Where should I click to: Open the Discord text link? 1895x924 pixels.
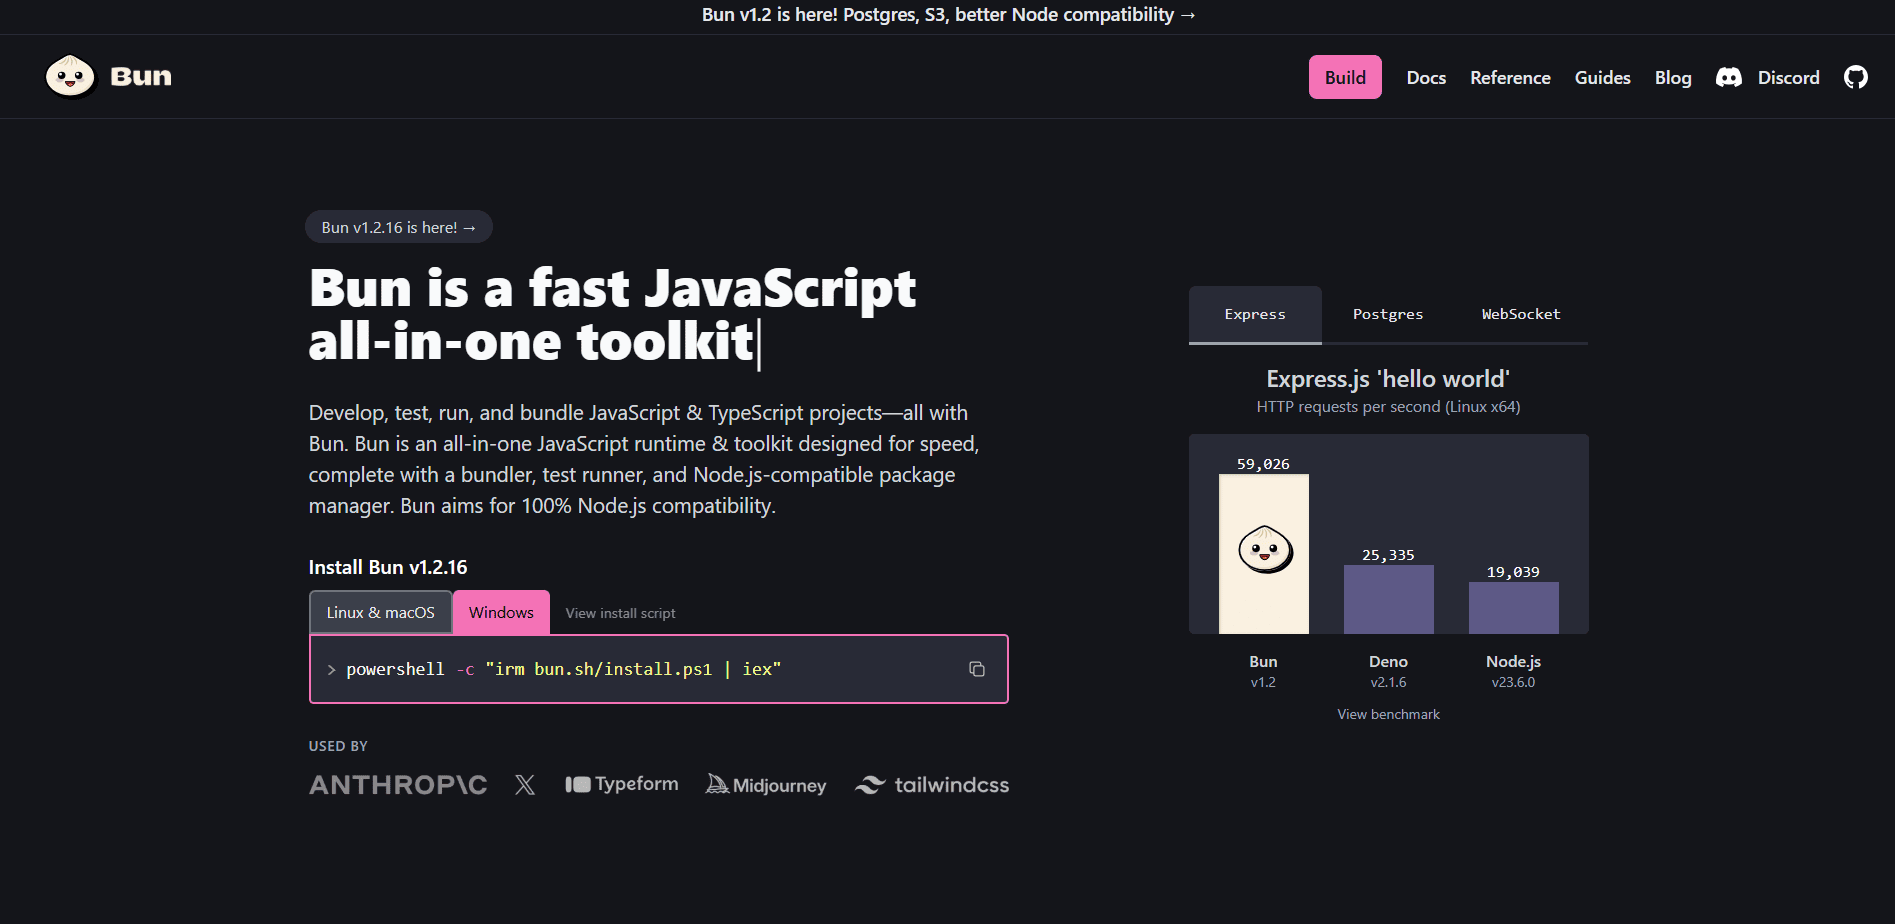(x=1789, y=77)
